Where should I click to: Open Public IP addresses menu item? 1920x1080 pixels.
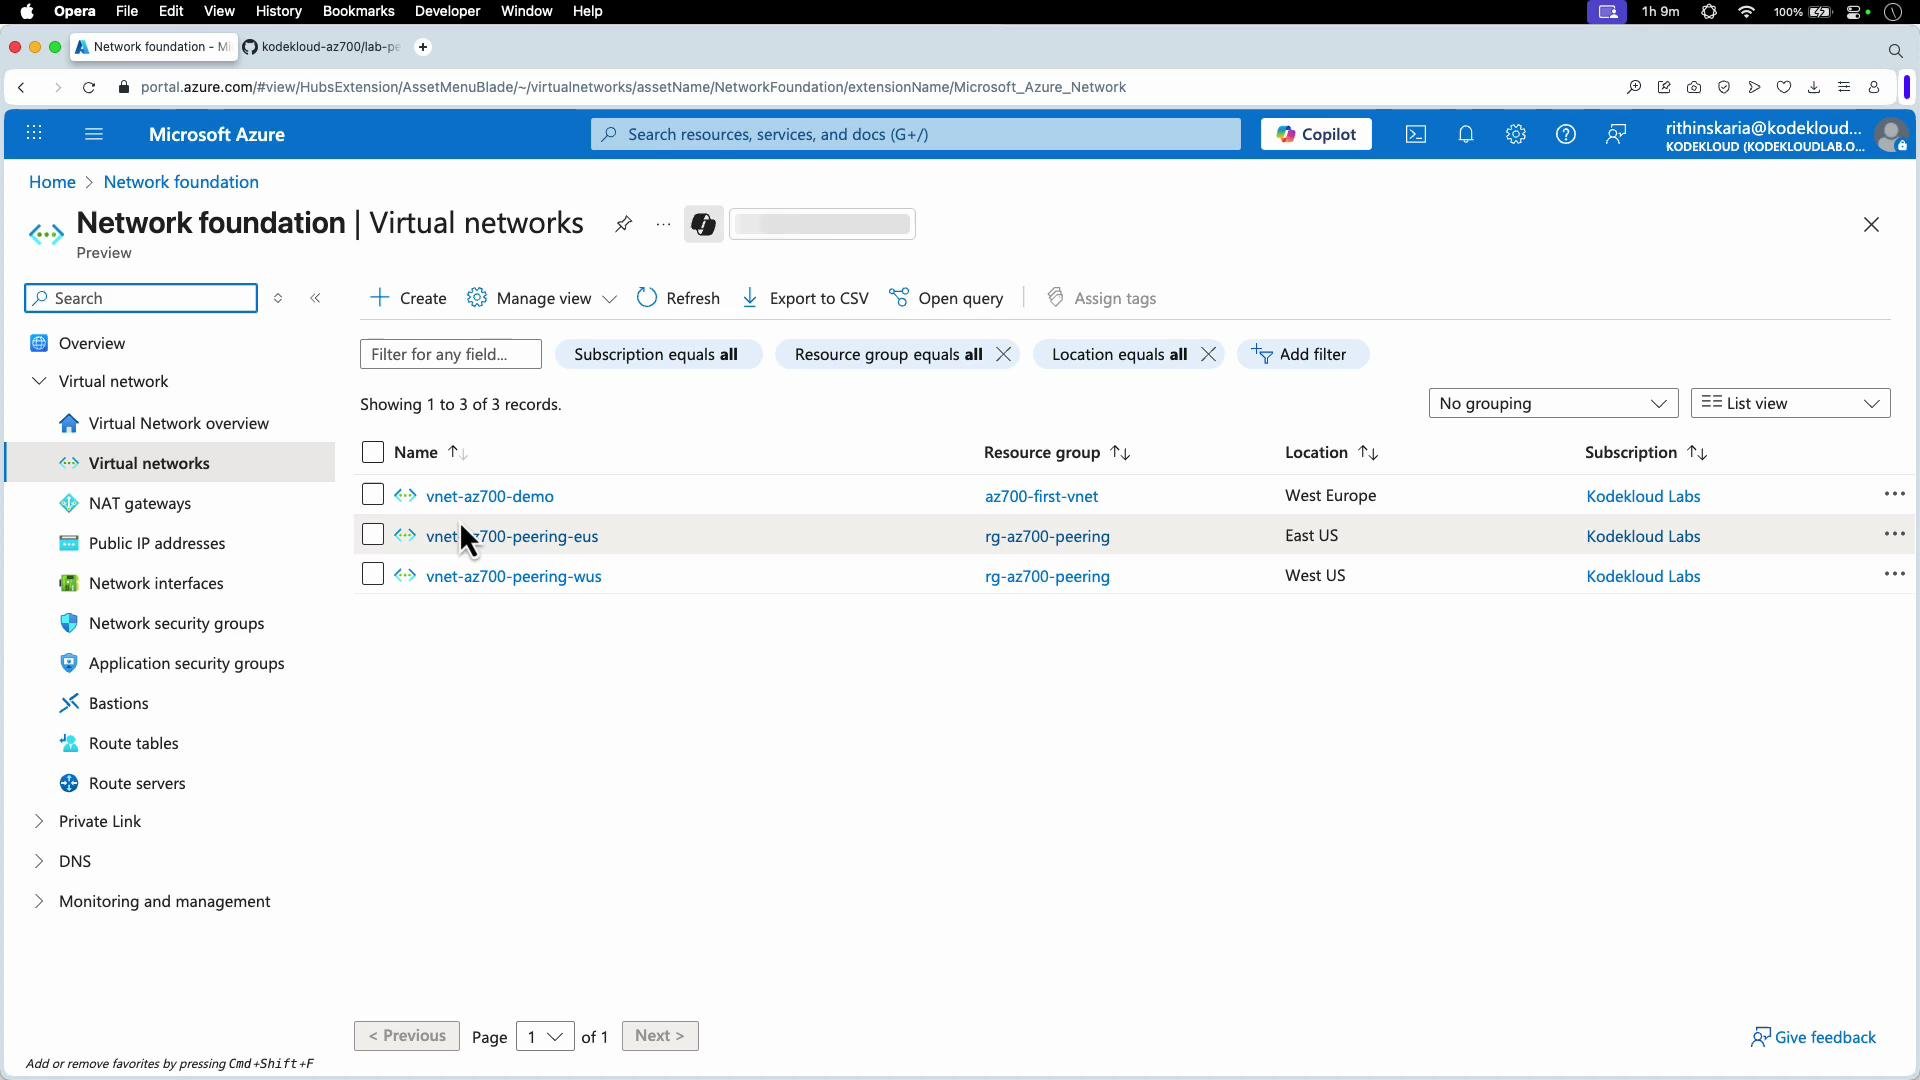pyautogui.click(x=156, y=543)
